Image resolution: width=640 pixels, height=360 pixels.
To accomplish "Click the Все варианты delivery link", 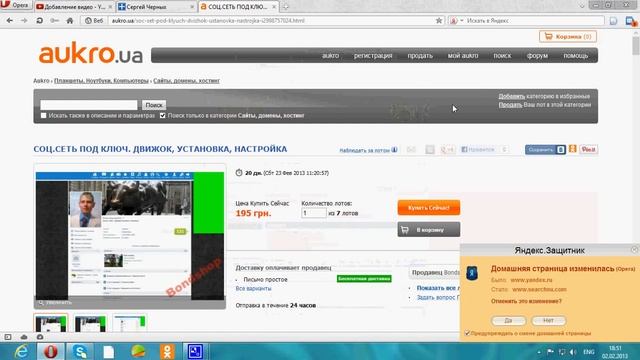I will [253, 289].
